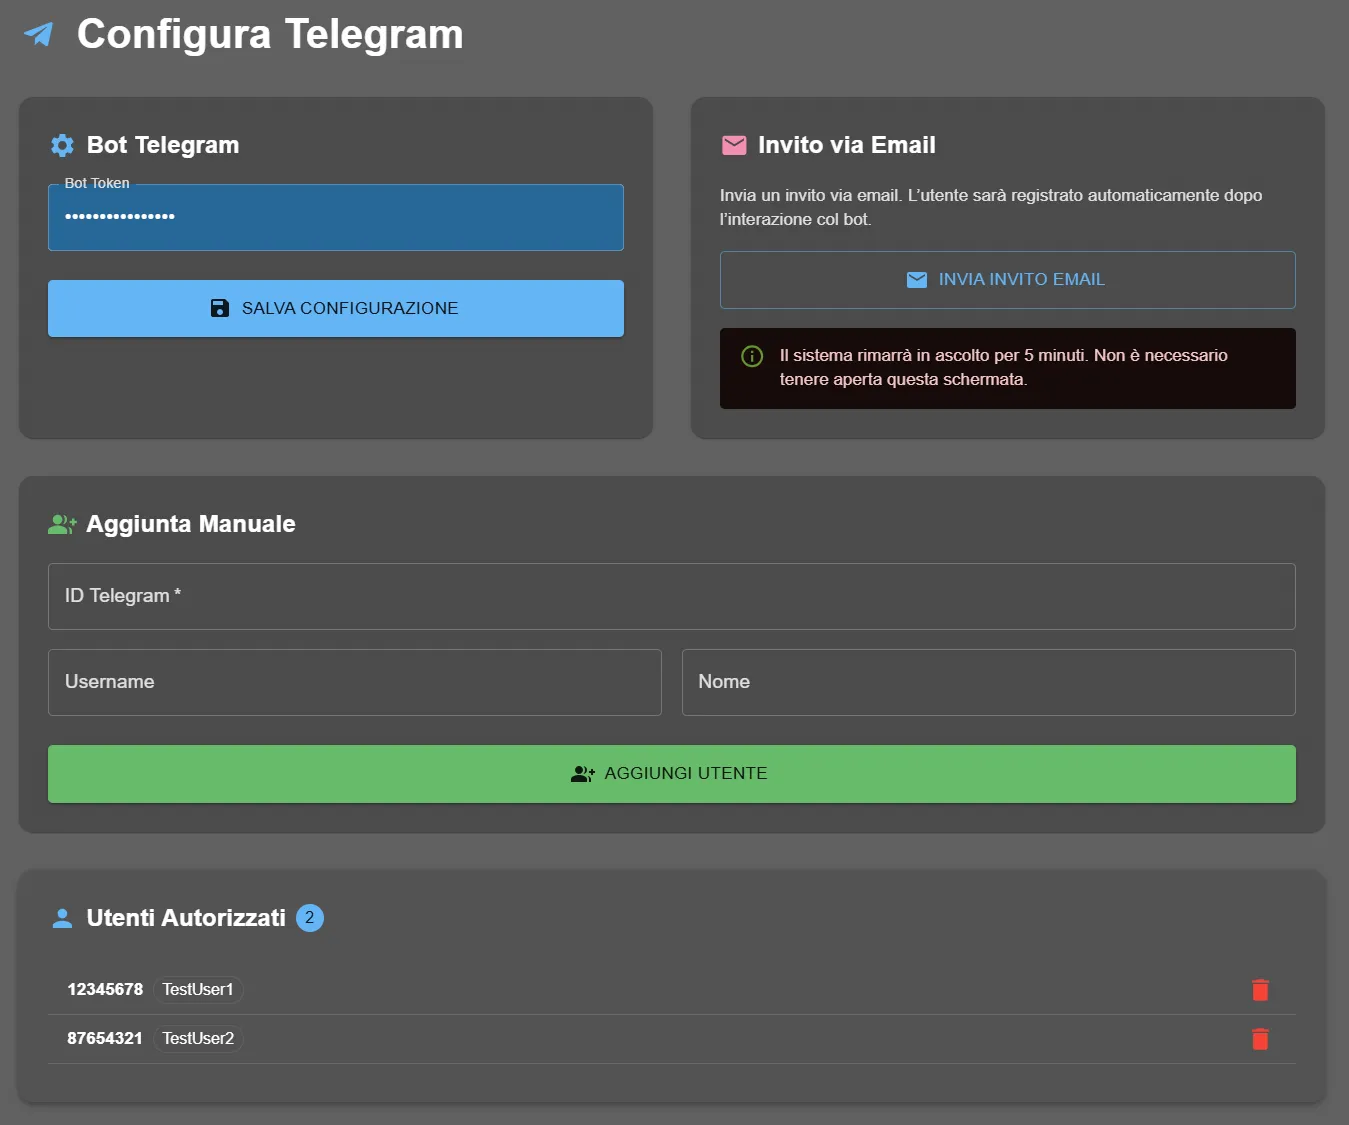Viewport: 1349px width, 1125px height.
Task: Click the pink envelope icon near Invito via Email
Action: point(734,144)
